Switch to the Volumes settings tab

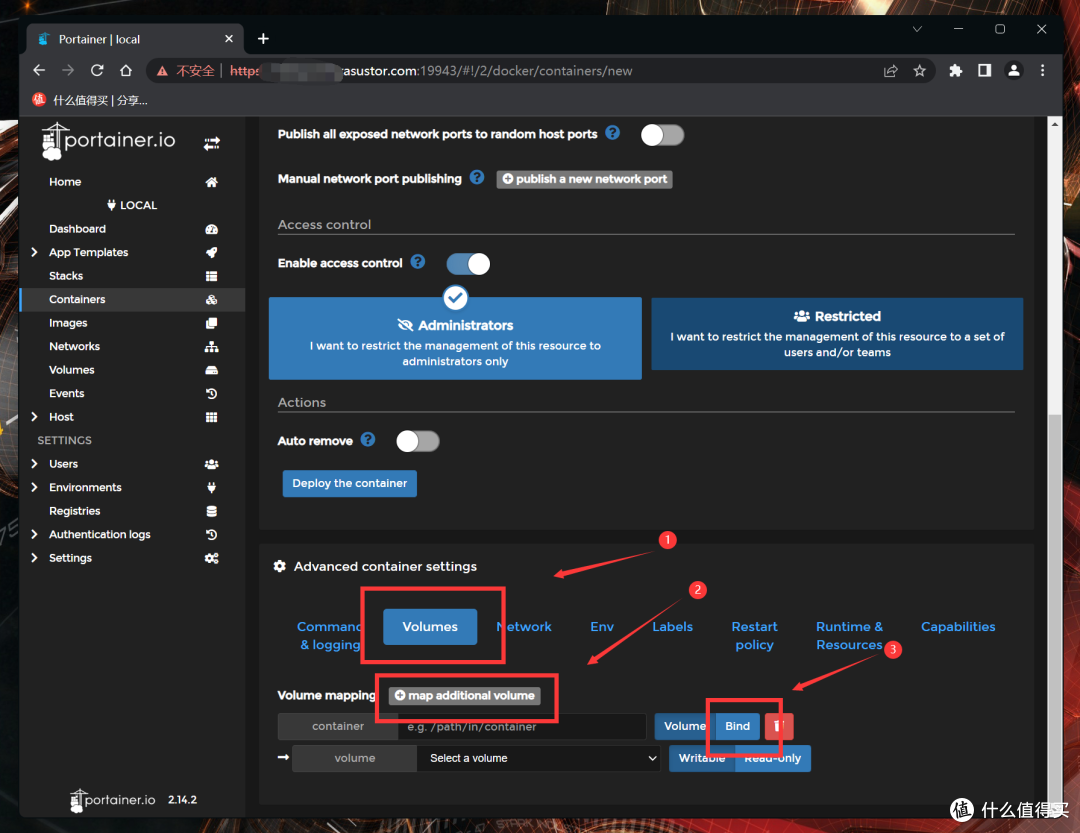[x=430, y=627]
